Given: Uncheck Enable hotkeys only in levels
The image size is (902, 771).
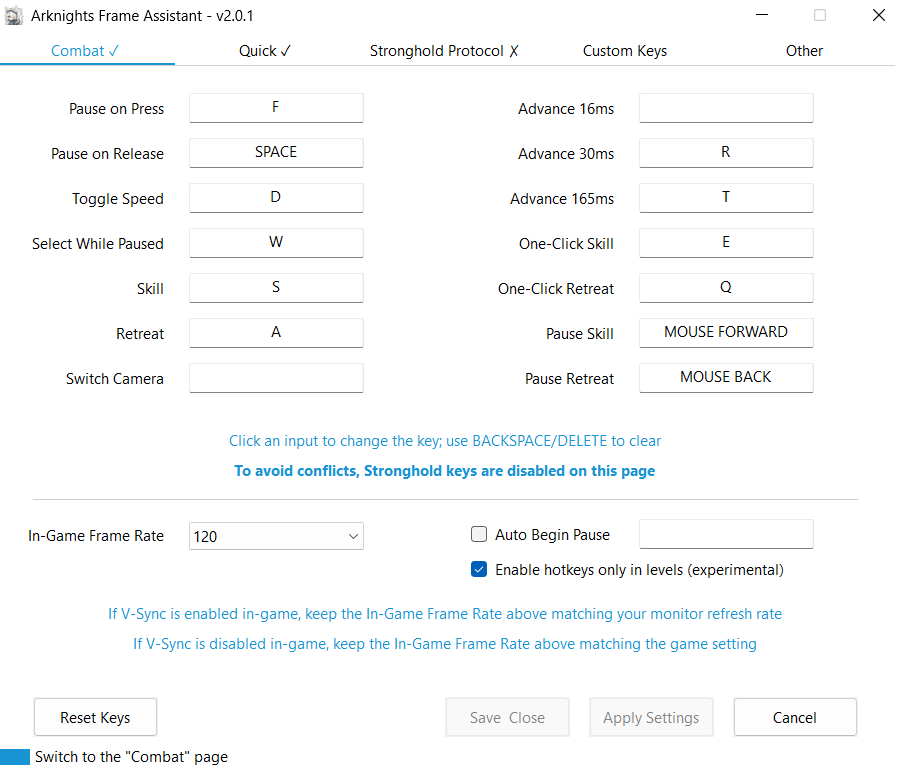Looking at the screenshot, I should (x=479, y=570).
